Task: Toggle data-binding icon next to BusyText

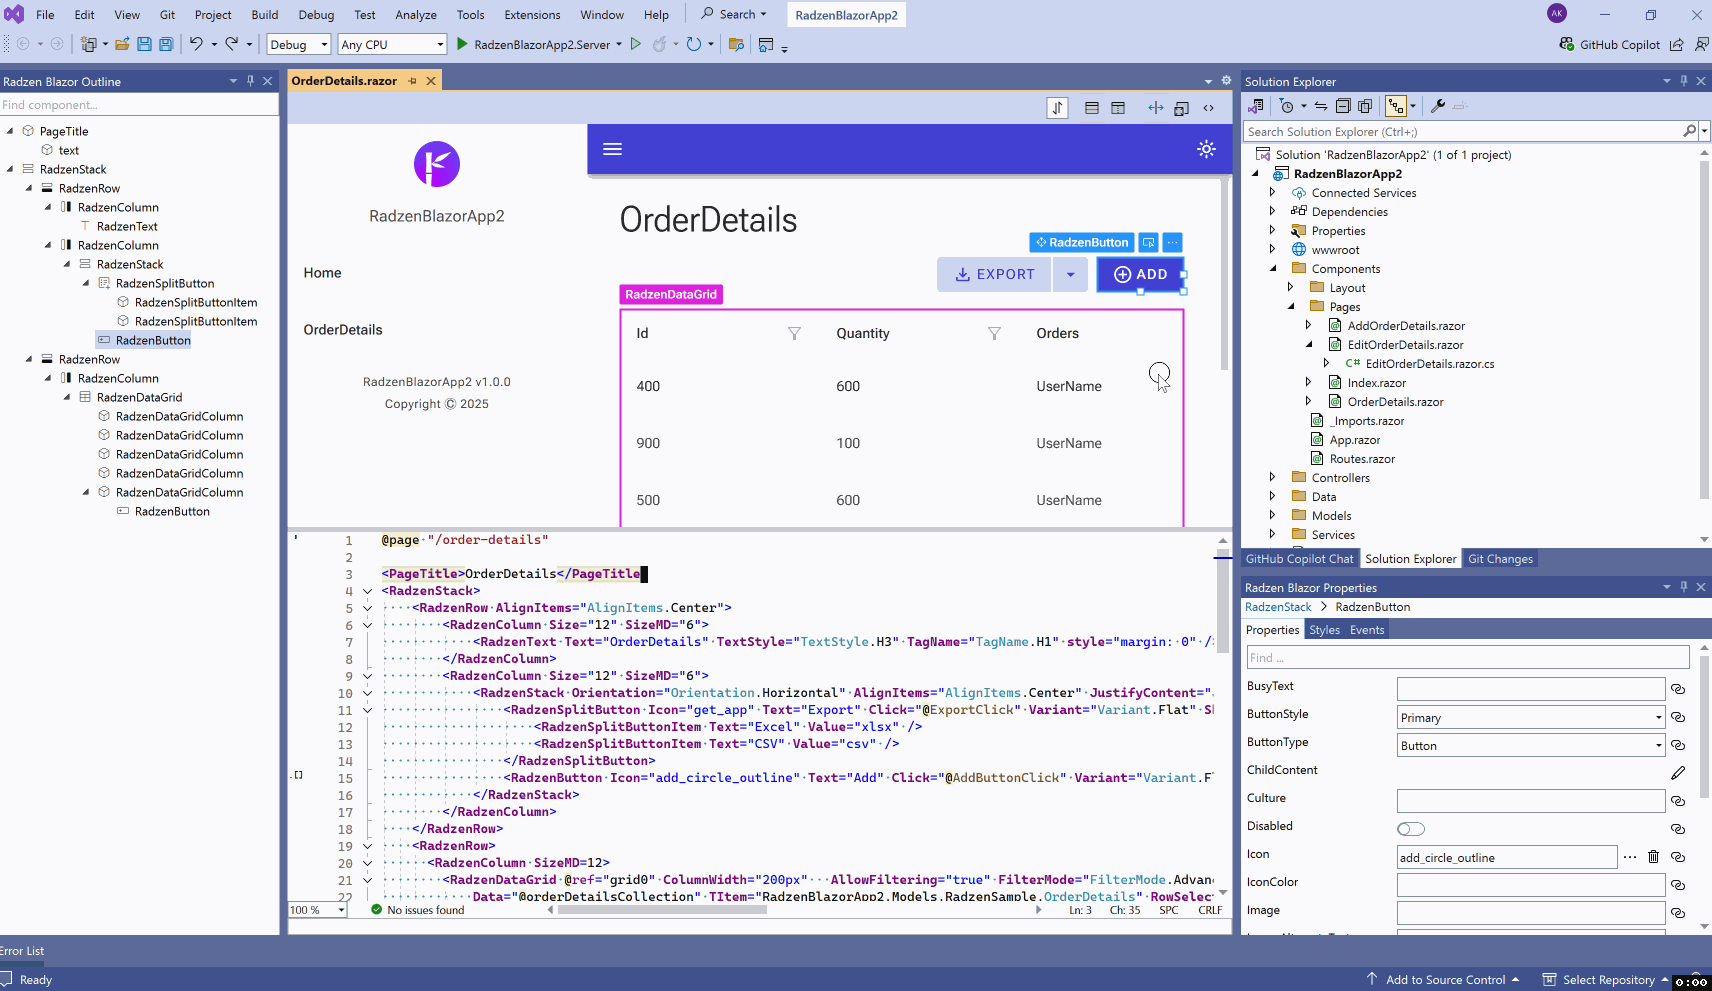Action: tap(1678, 689)
